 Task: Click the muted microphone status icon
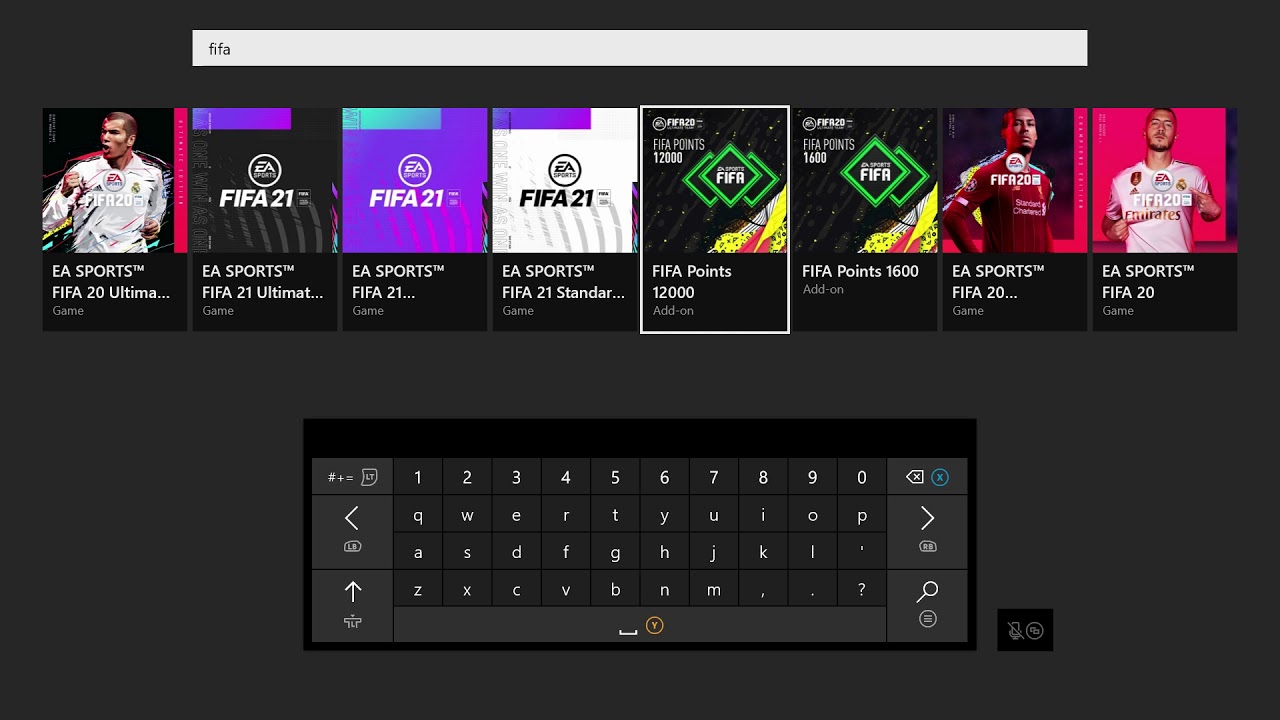(x=1015, y=630)
